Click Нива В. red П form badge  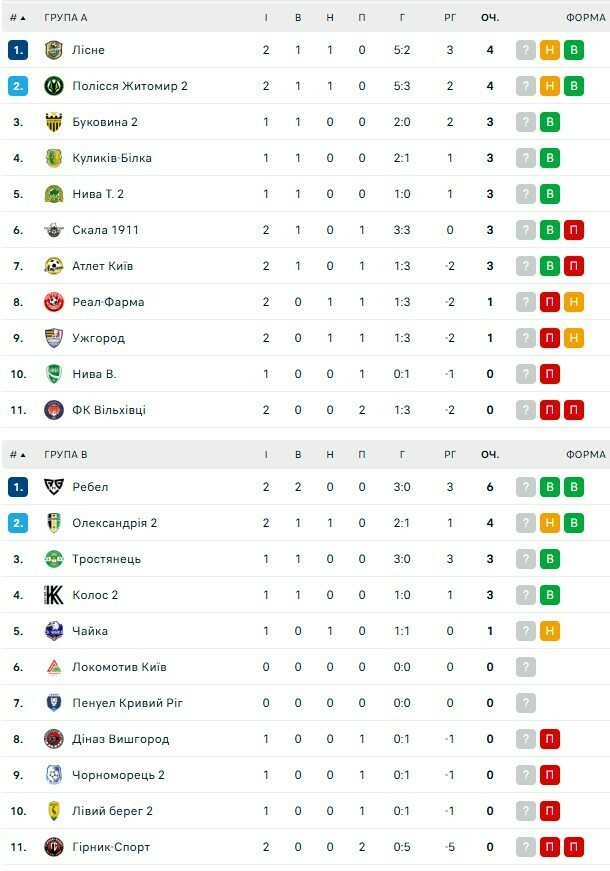point(550,374)
